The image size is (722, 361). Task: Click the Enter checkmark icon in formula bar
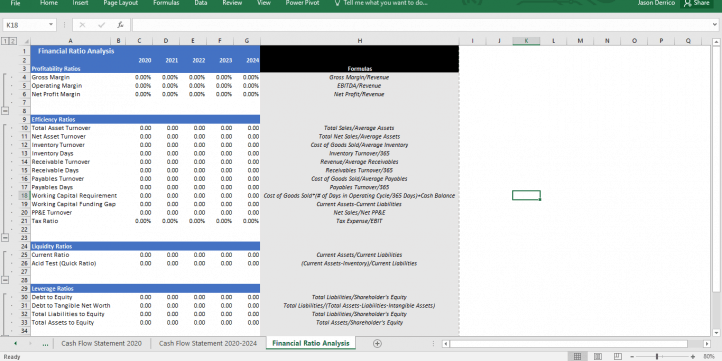tap(101, 25)
